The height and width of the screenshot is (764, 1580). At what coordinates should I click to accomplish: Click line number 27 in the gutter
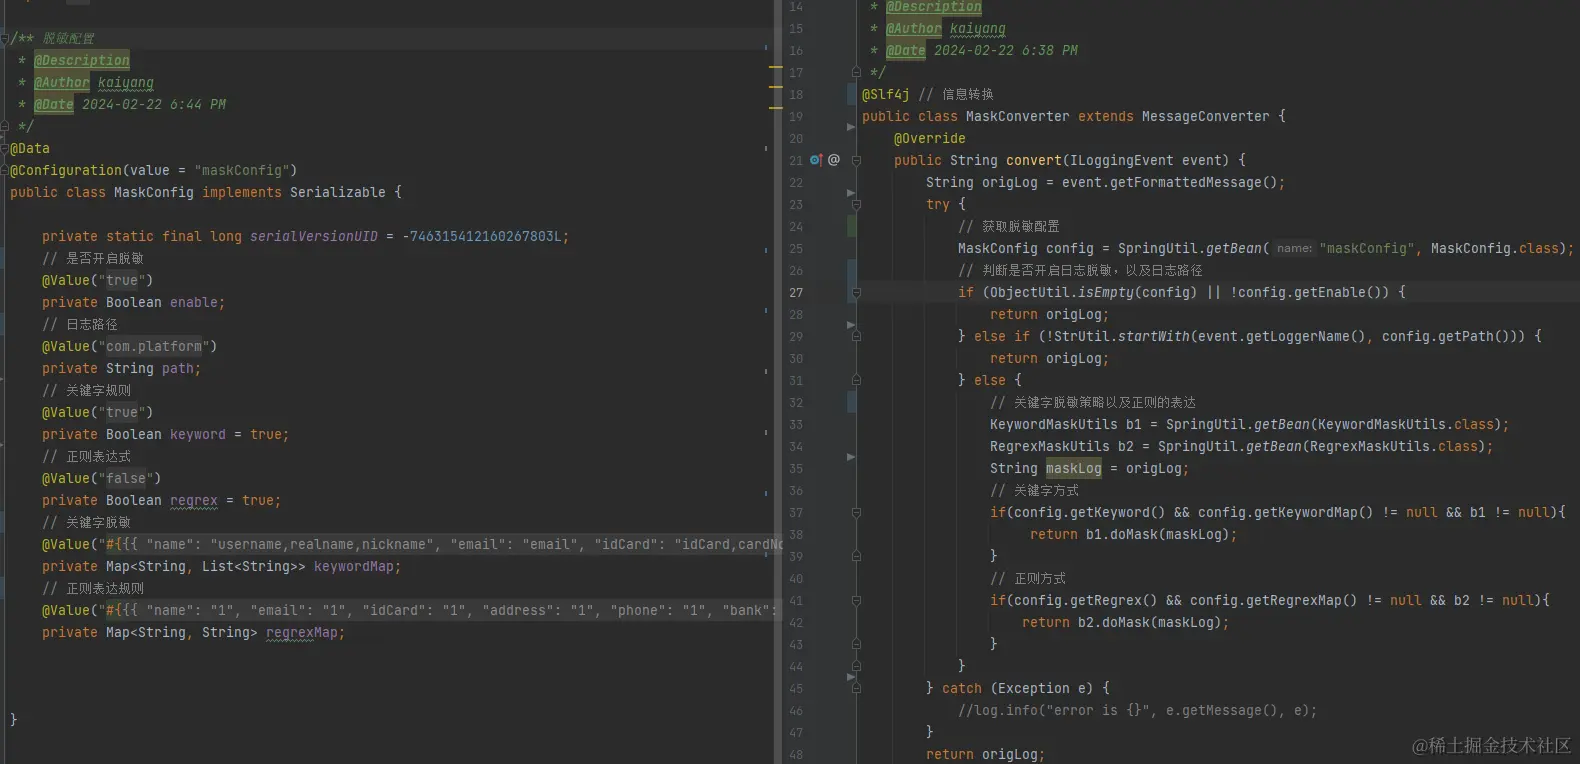[x=796, y=292]
